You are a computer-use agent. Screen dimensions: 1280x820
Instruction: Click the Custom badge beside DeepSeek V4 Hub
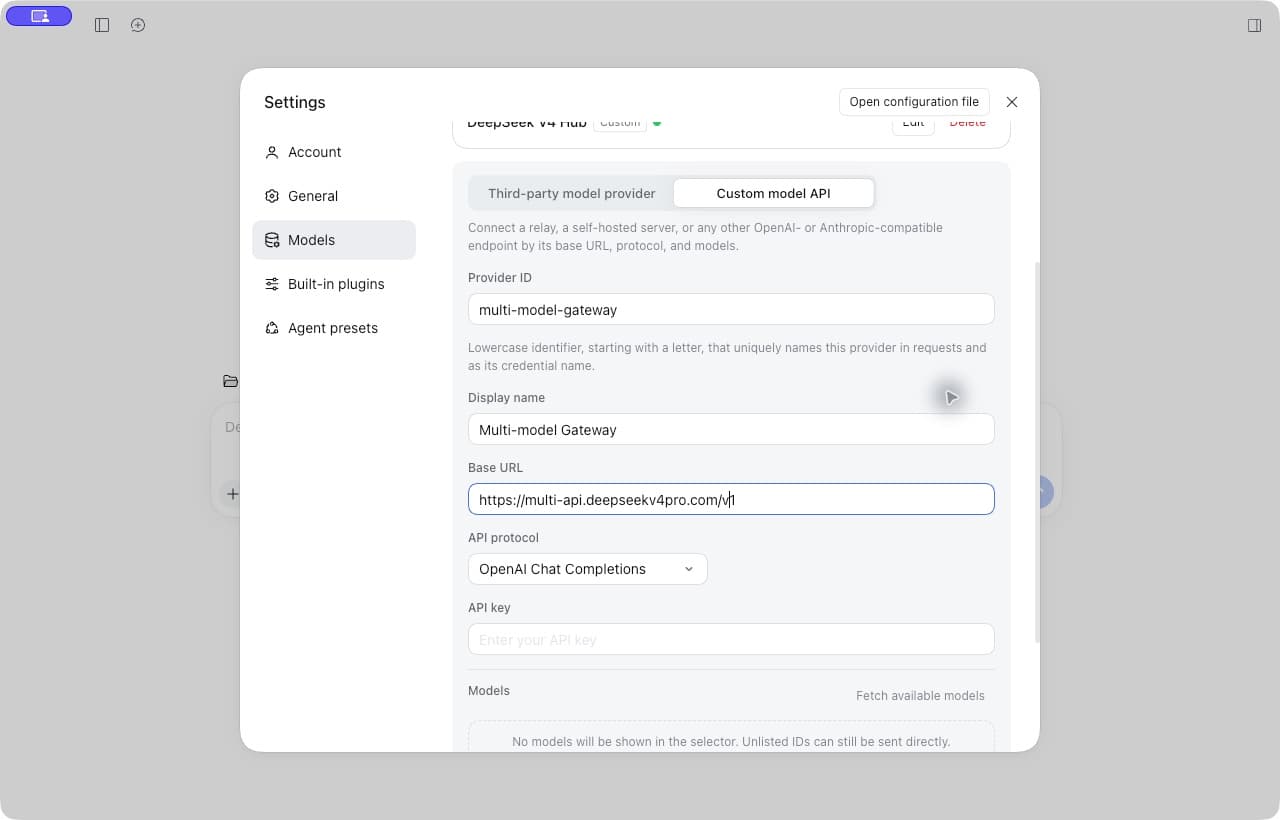(620, 123)
